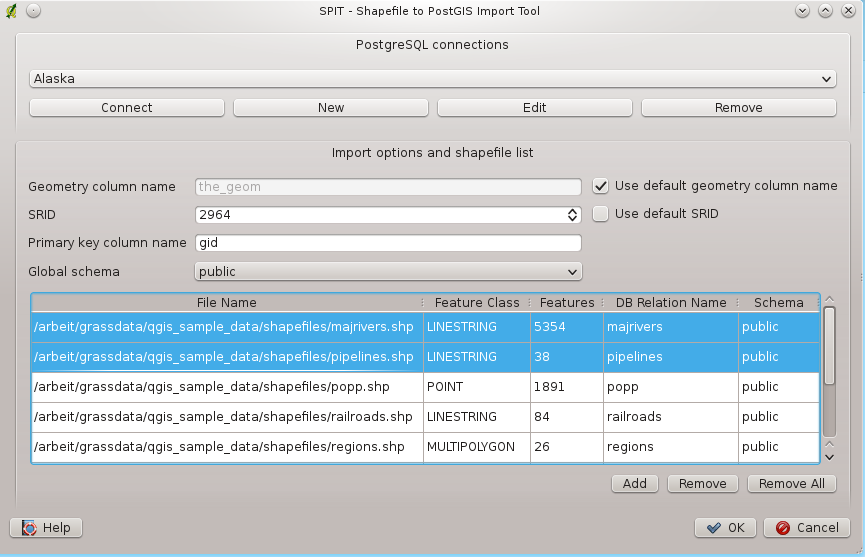Screen dimensions: 865x557
Task: Click the Help button with lifebuoy icon
Action: tap(46, 527)
